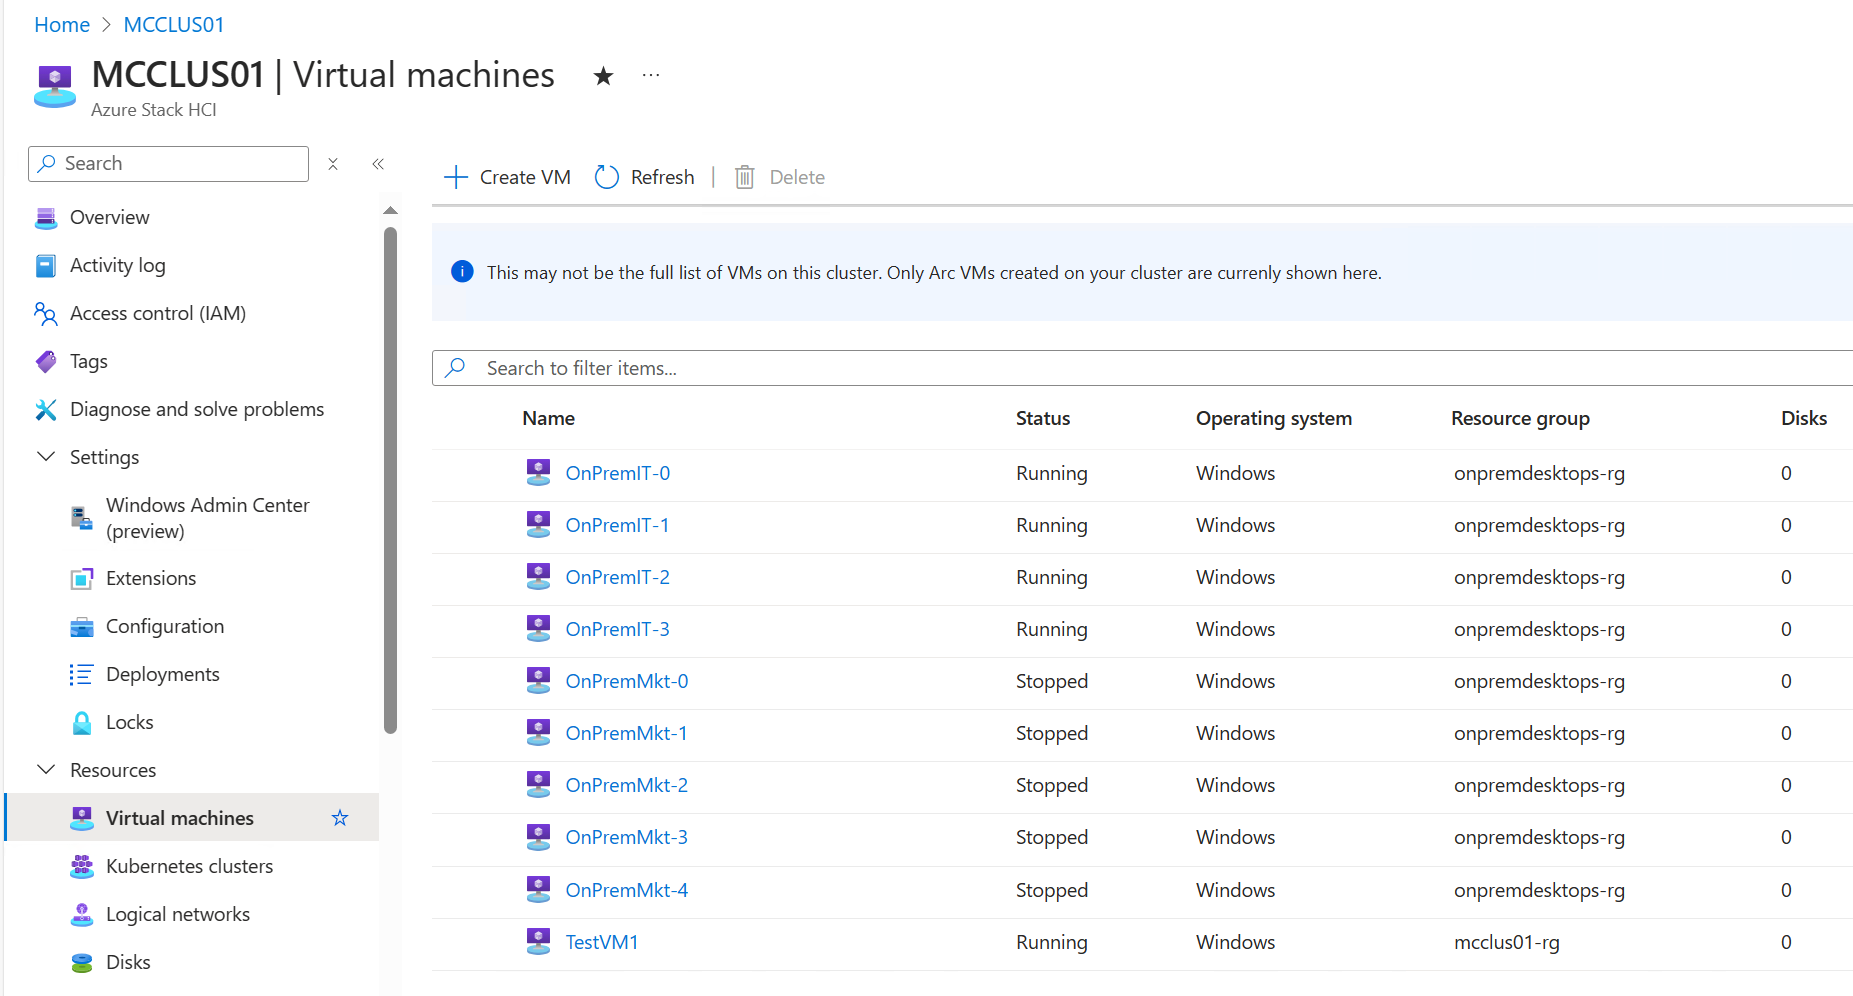Viewport: 1853px width, 996px height.
Task: Open the TestVM1 virtual machine
Action: click(x=601, y=941)
